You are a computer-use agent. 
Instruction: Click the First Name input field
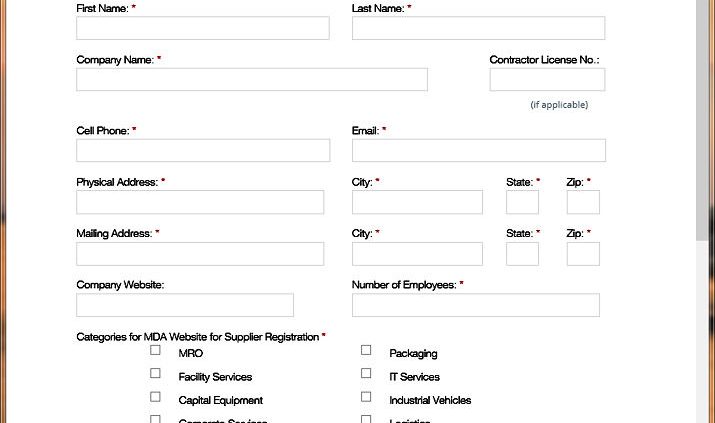point(202,28)
